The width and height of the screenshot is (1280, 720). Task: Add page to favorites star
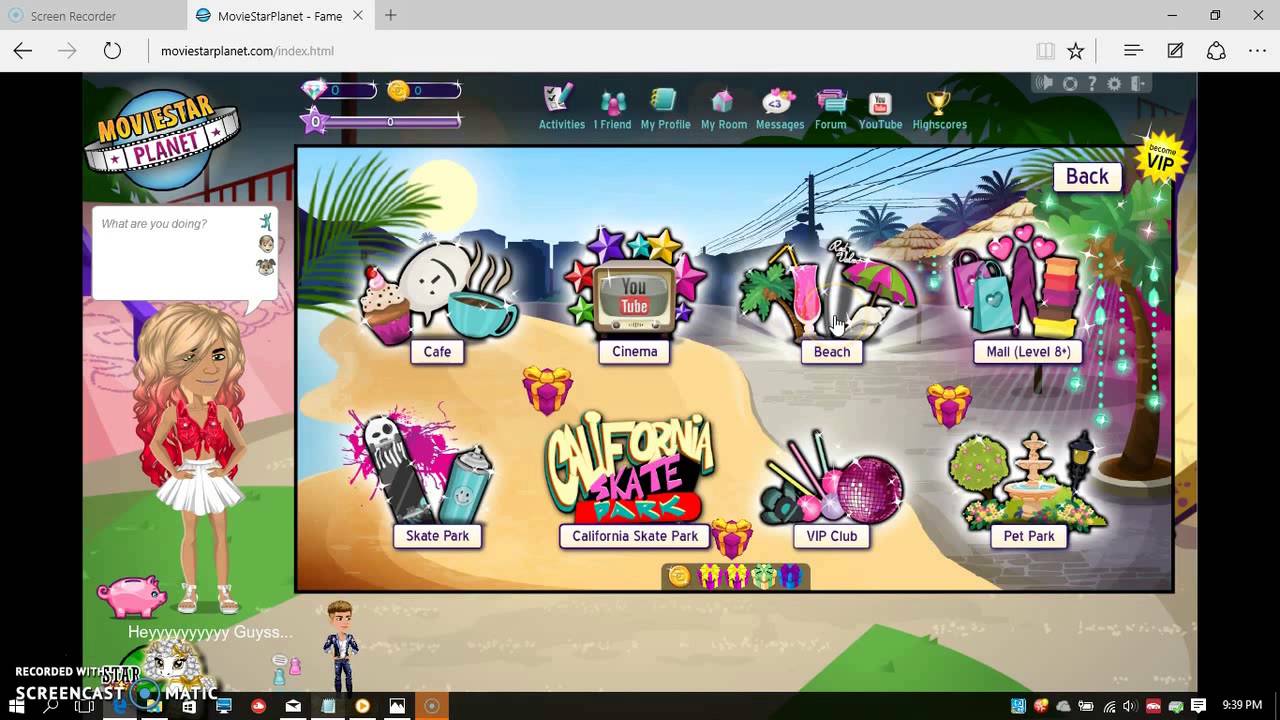(1075, 51)
